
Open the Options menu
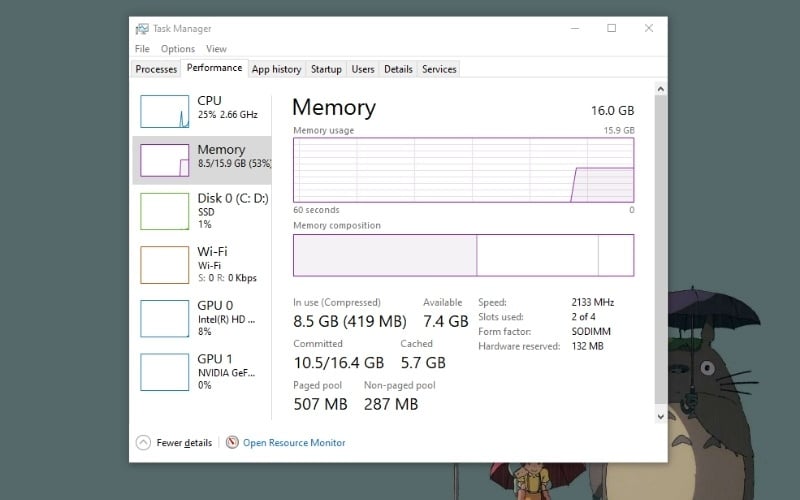178,49
